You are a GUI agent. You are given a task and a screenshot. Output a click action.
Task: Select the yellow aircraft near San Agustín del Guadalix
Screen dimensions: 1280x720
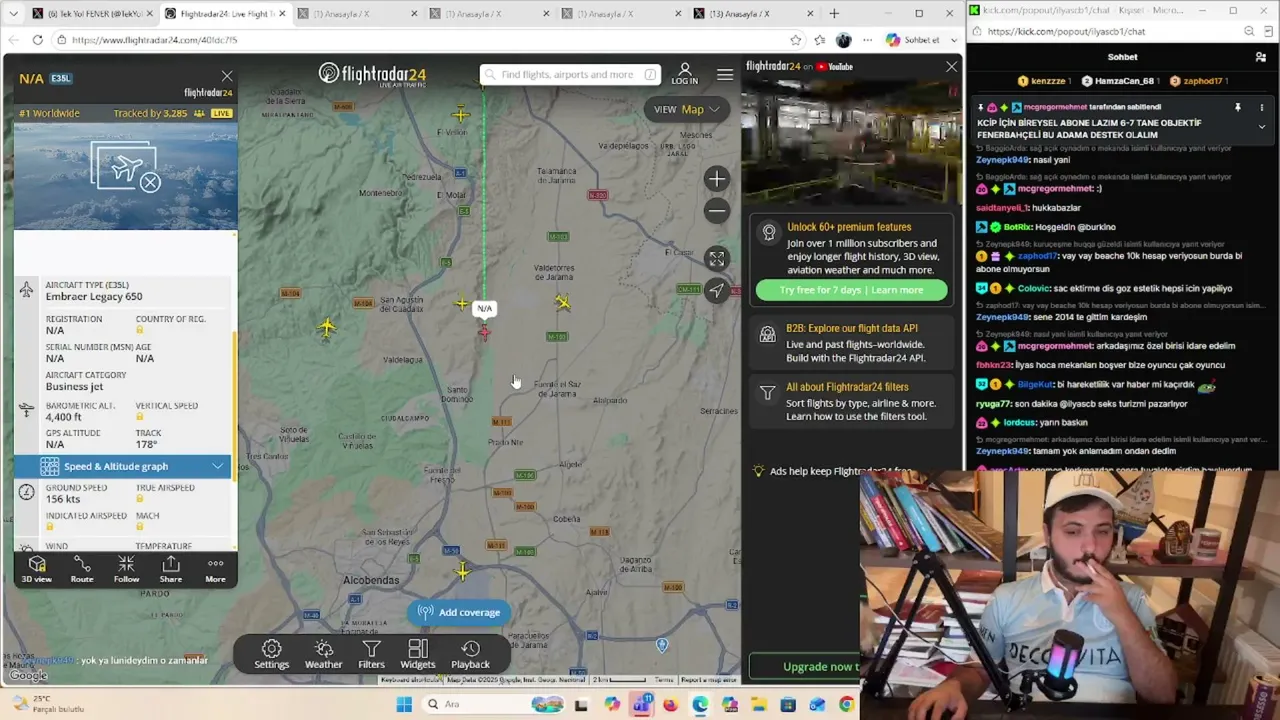(x=461, y=303)
